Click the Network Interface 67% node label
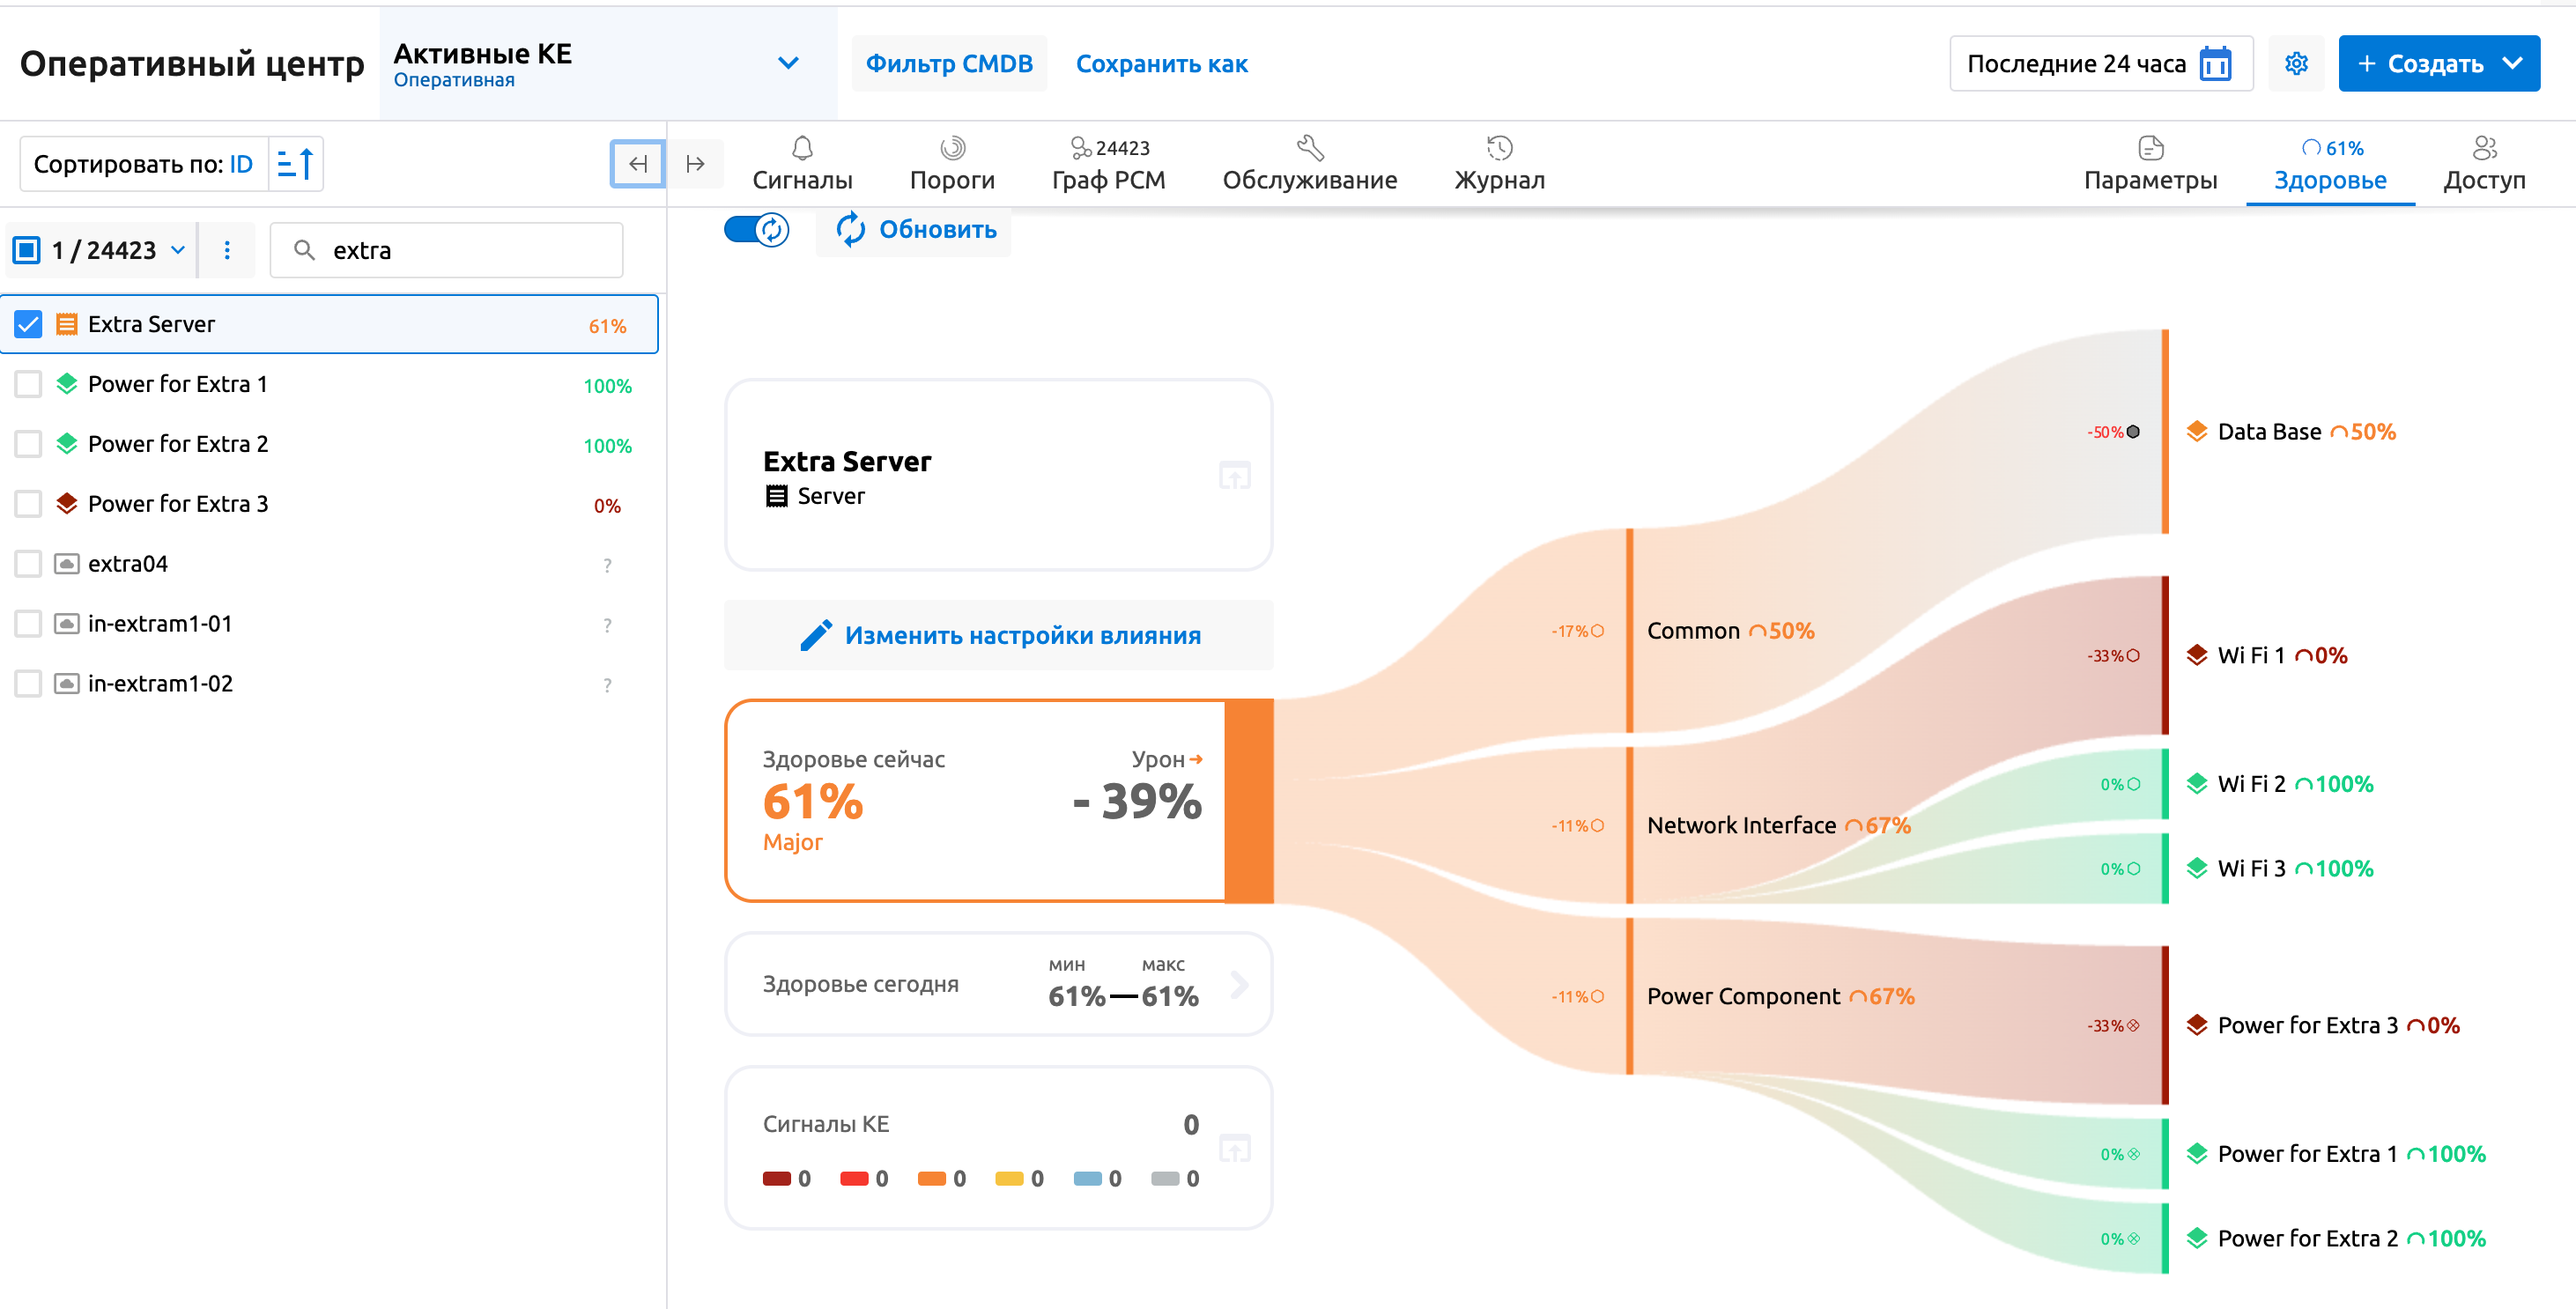Image resolution: width=2576 pixels, height=1309 pixels. 1778,825
